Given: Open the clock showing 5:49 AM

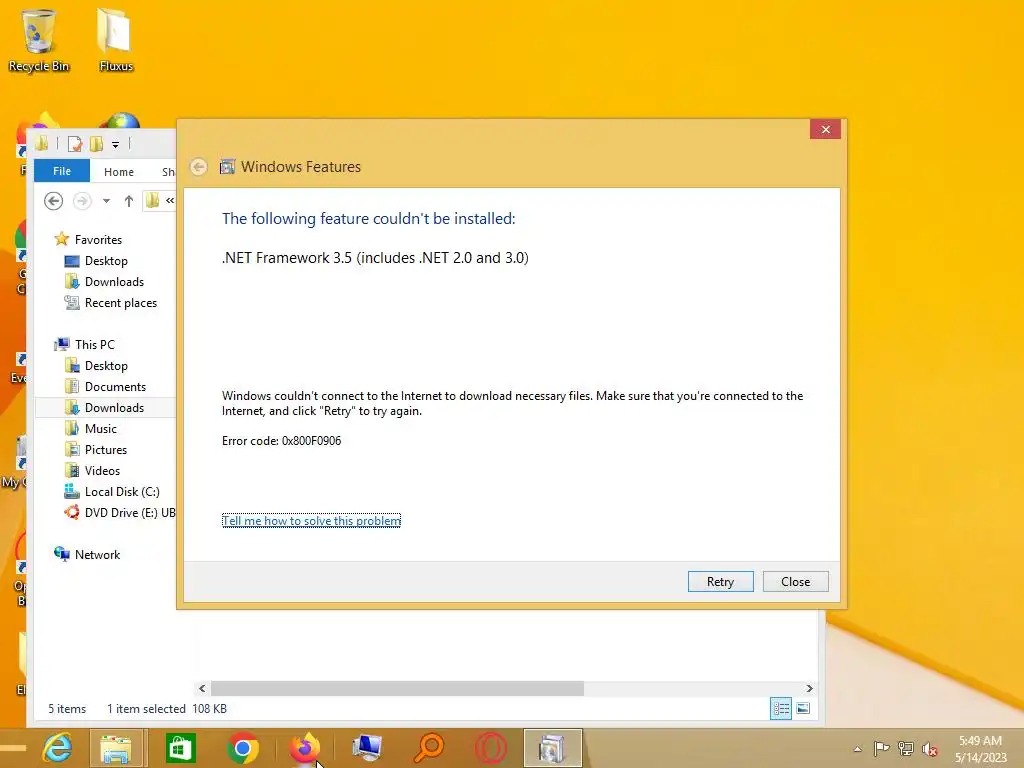Looking at the screenshot, I should (x=980, y=749).
